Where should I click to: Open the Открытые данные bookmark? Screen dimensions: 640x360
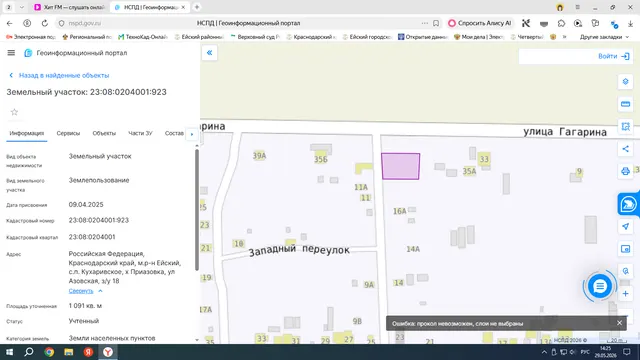[x=423, y=37]
